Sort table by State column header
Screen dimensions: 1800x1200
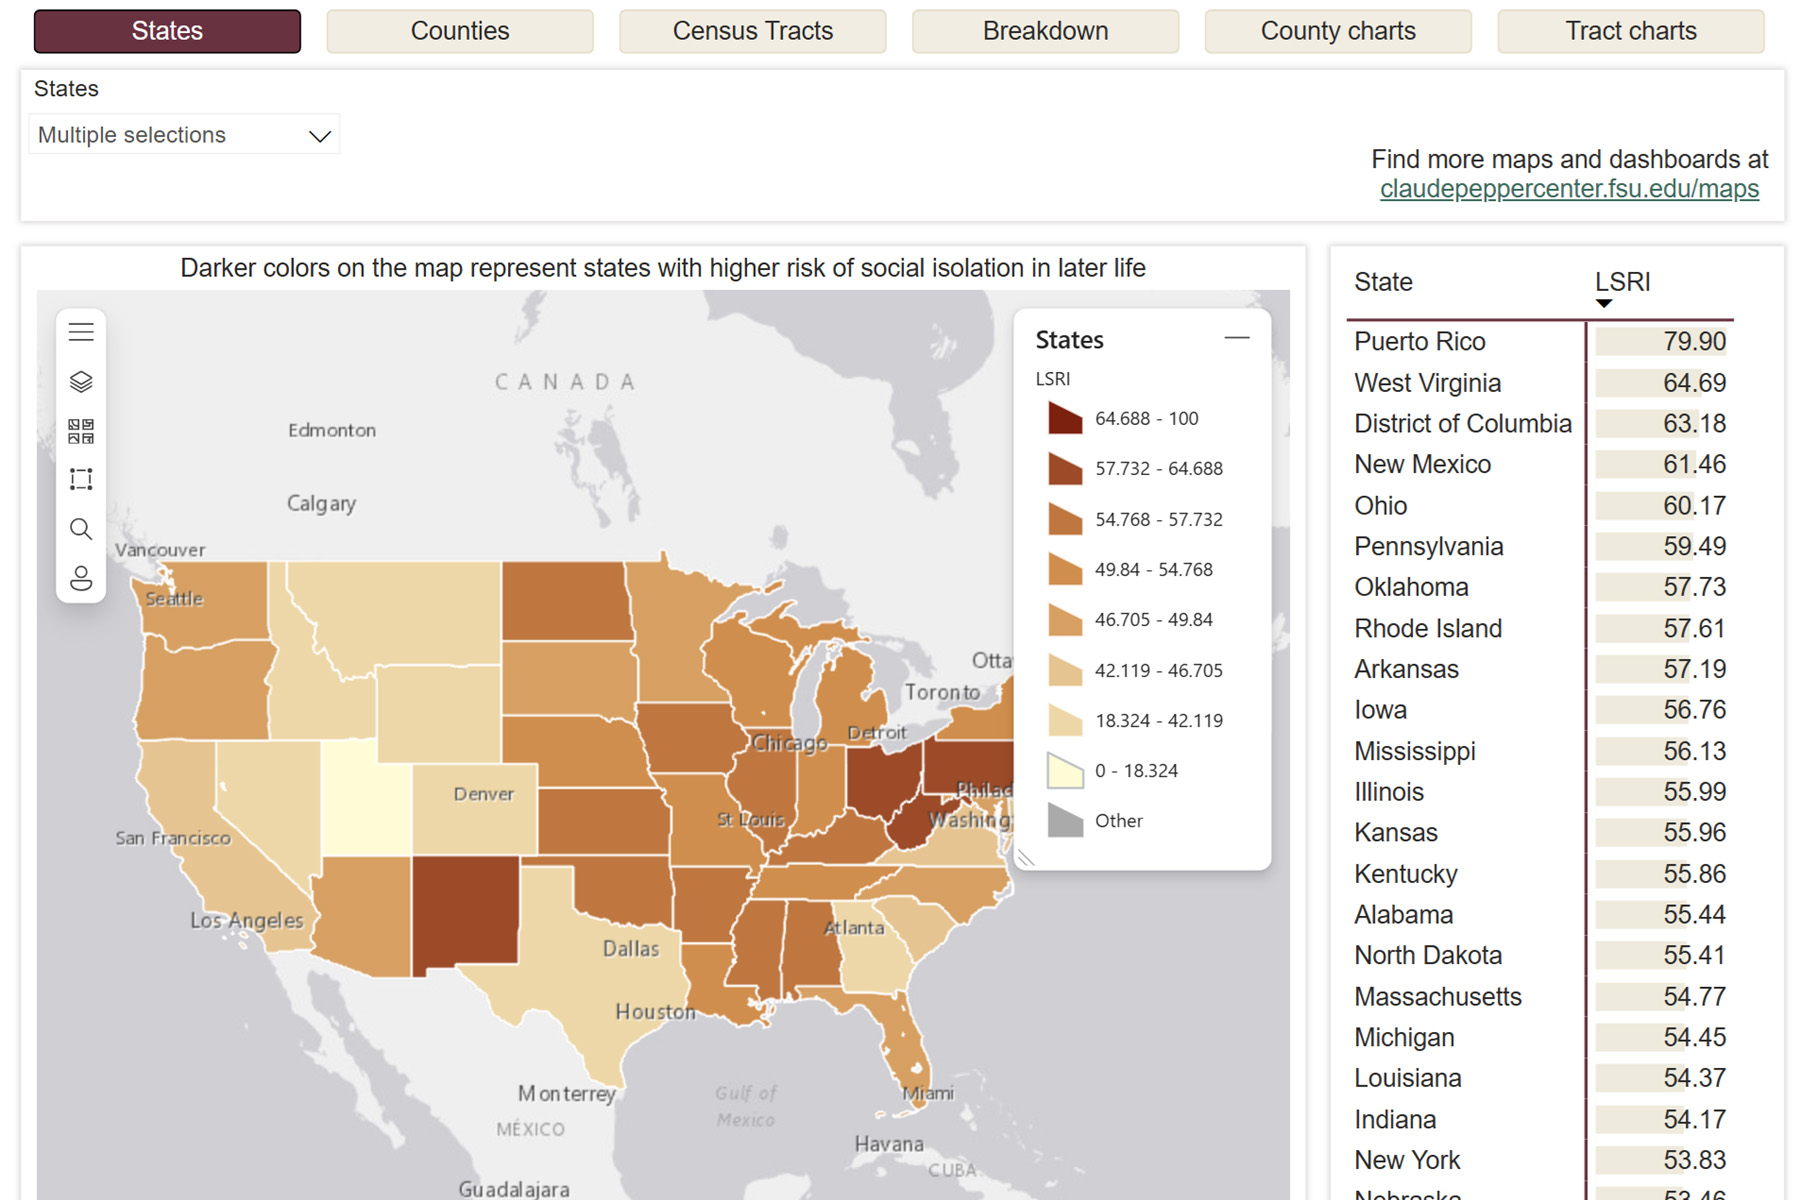(1383, 282)
